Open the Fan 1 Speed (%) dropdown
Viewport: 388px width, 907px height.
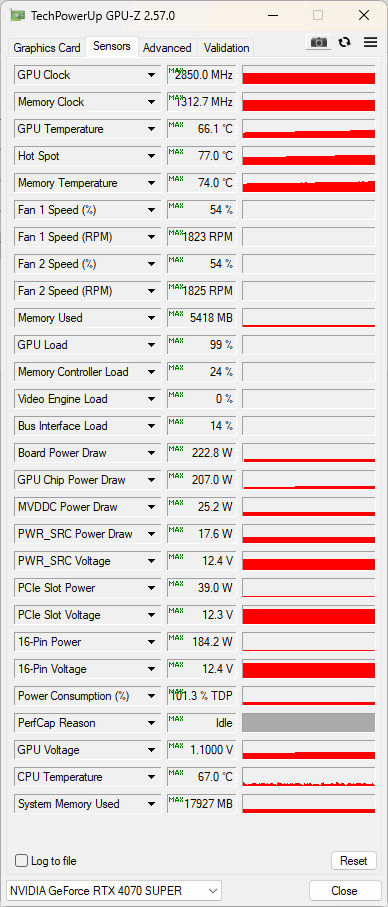pyautogui.click(x=151, y=210)
